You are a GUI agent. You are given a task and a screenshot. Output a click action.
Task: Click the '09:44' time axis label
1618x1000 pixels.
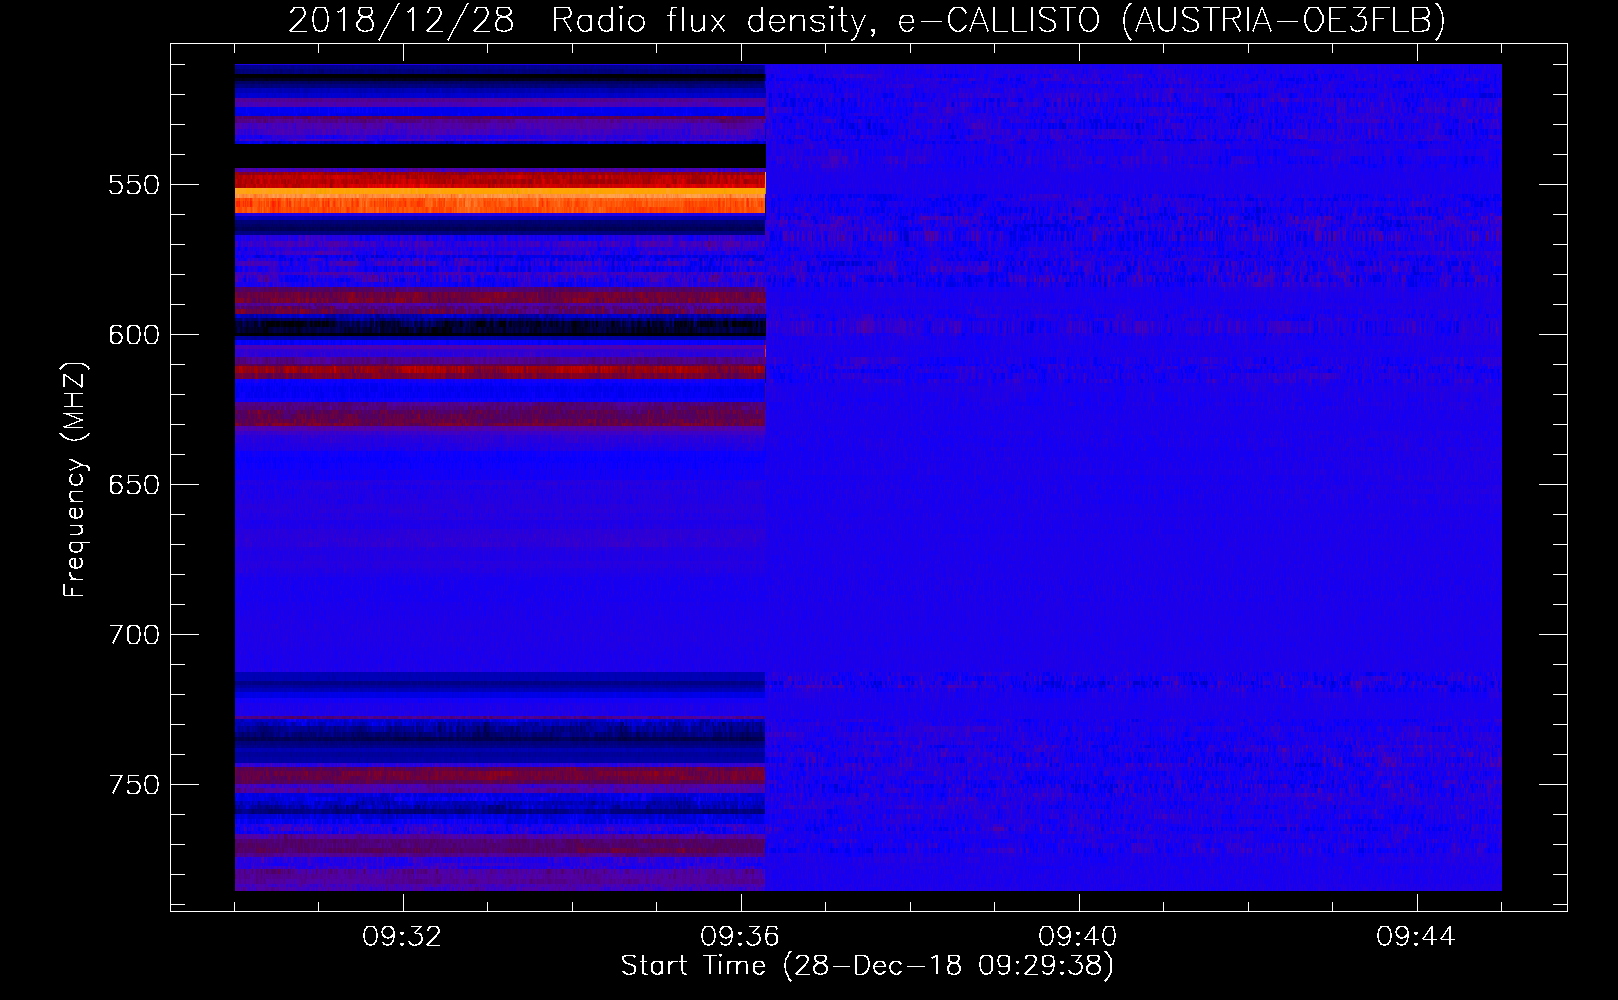click(1416, 937)
